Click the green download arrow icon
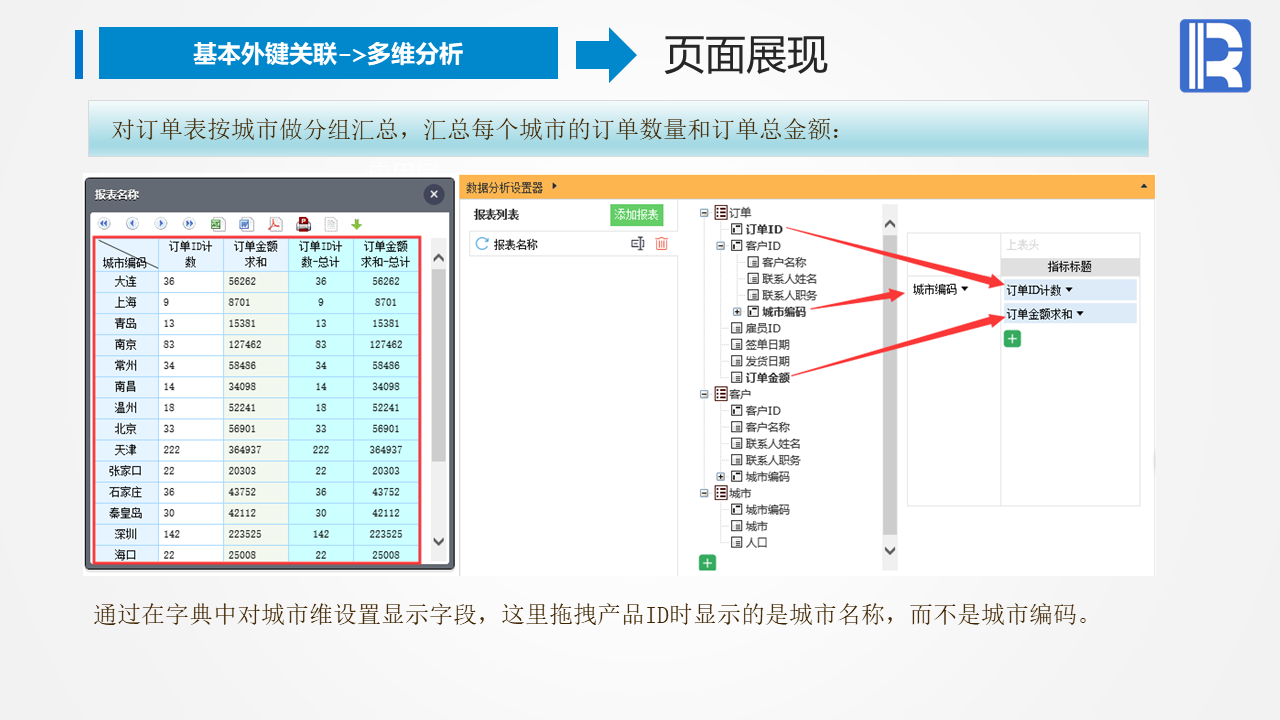The image size is (1280, 720). [356, 224]
